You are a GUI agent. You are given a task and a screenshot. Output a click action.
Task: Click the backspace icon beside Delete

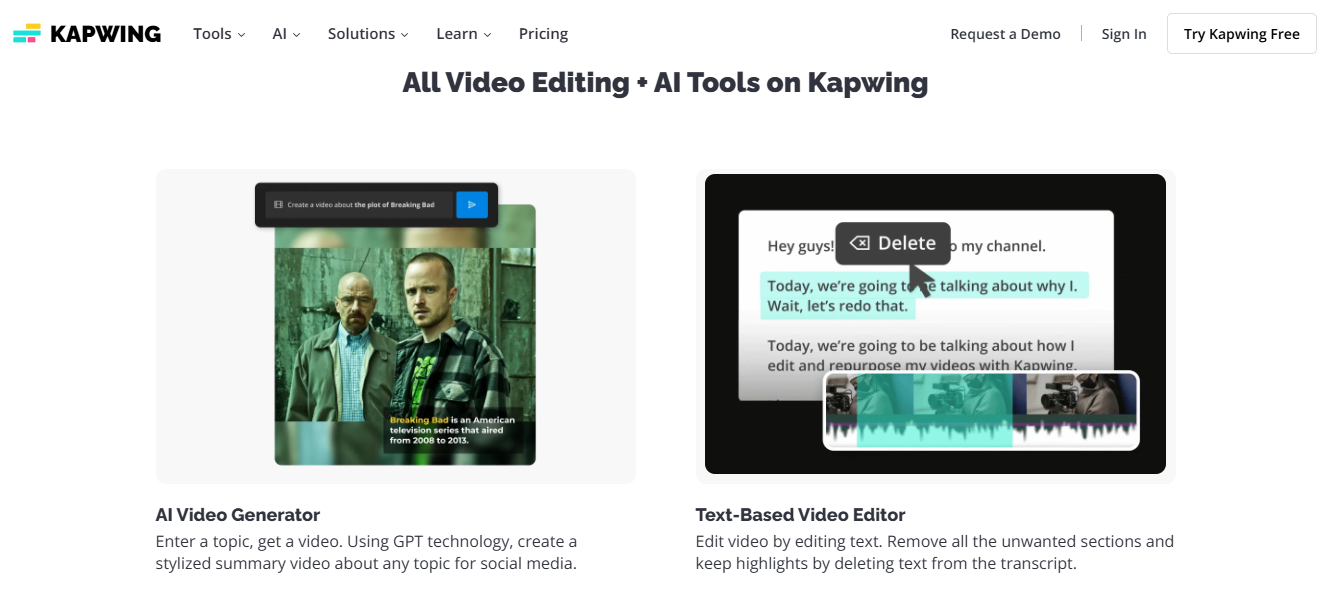tap(859, 243)
